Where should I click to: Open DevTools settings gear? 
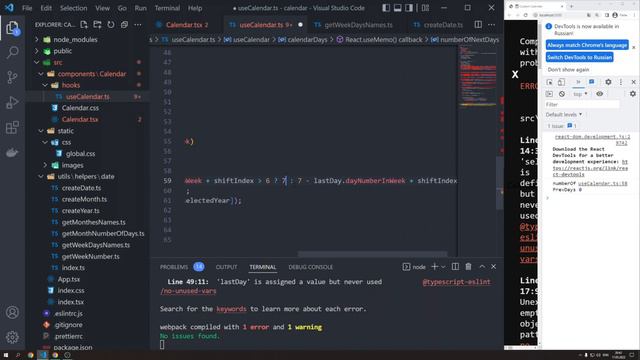click(608, 82)
